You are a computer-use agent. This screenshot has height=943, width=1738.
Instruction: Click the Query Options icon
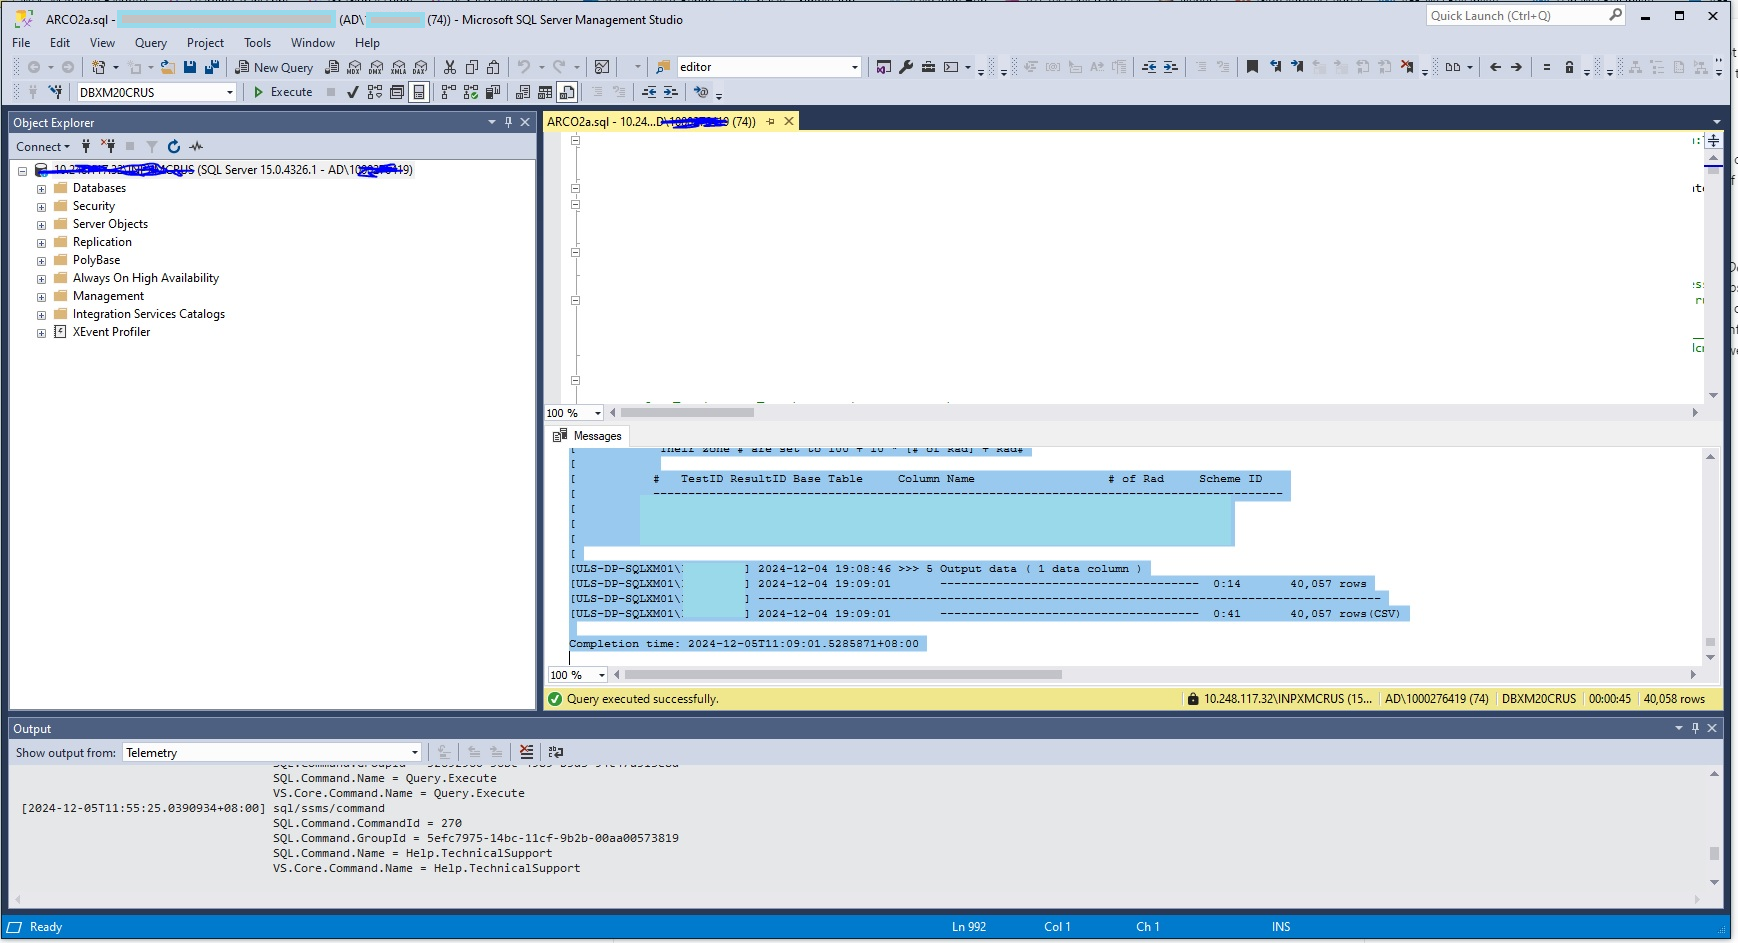(397, 92)
